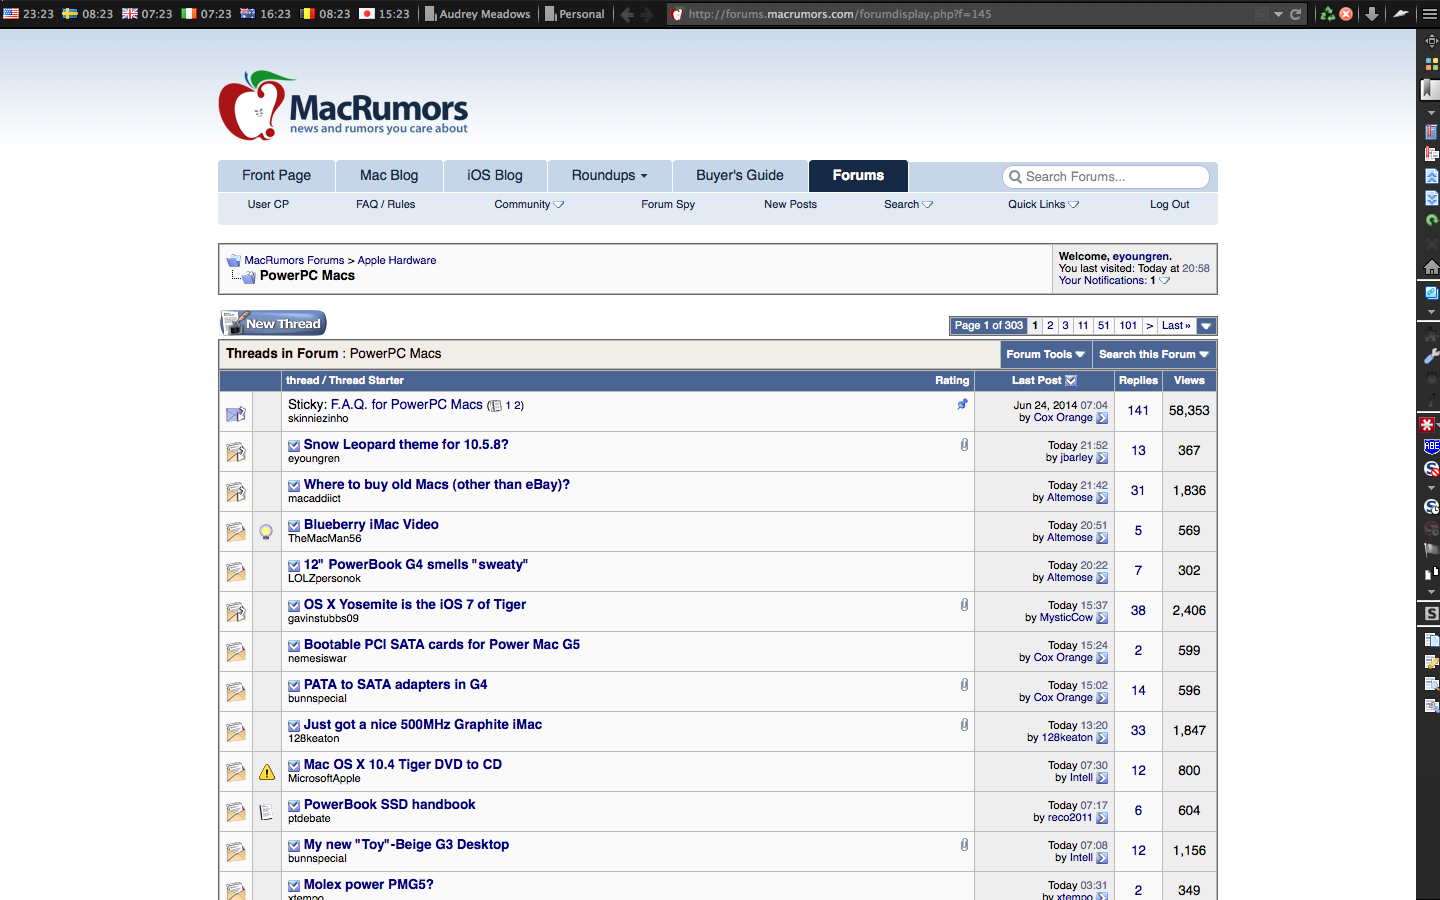This screenshot has width=1440, height=900.
Task: Jump to last post by jbarley
Action: coord(1102,458)
